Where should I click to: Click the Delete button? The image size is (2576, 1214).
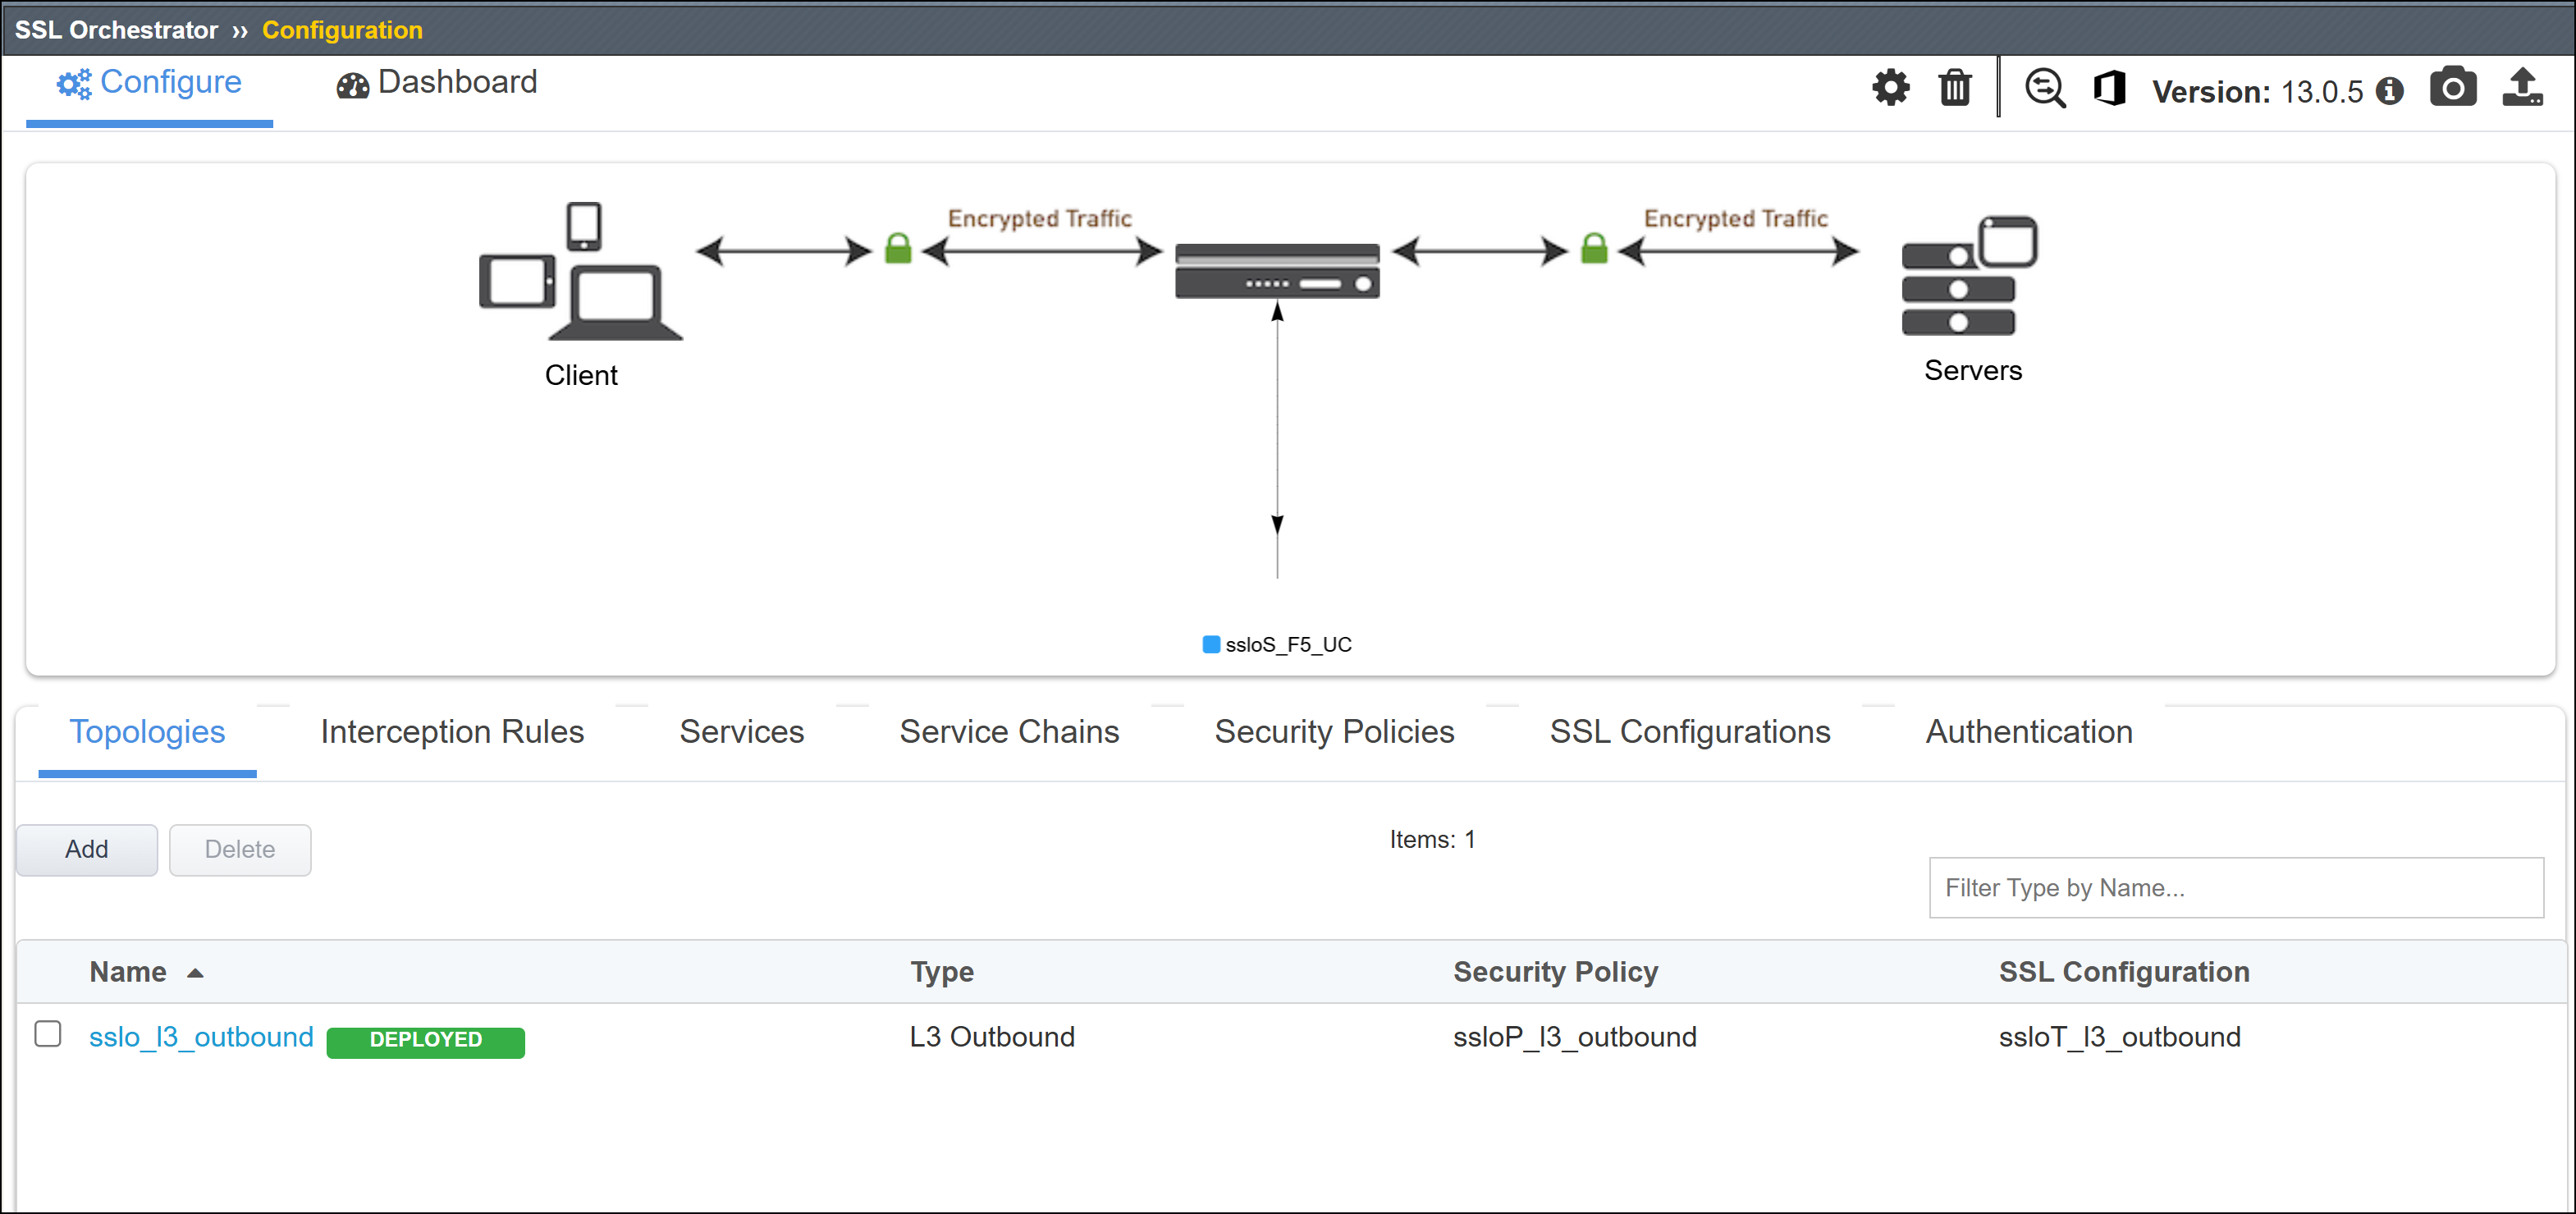tap(240, 849)
